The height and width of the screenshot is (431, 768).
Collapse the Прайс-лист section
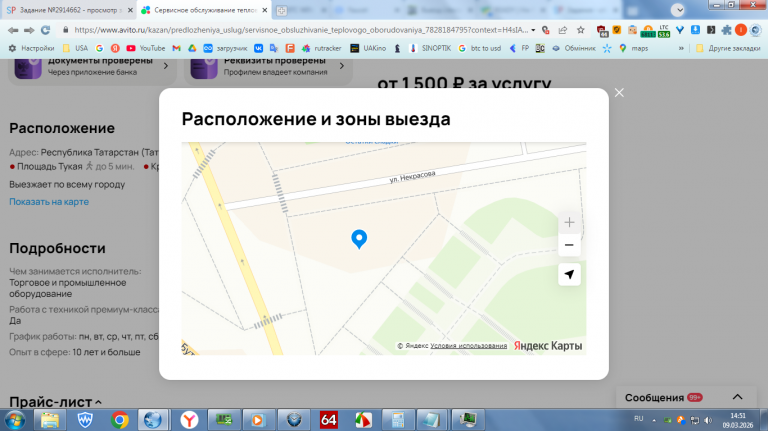(98, 402)
